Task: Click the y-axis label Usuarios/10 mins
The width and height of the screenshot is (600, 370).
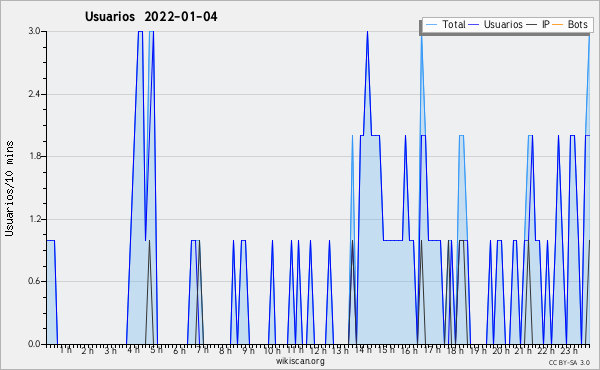Action: [x=9, y=188]
